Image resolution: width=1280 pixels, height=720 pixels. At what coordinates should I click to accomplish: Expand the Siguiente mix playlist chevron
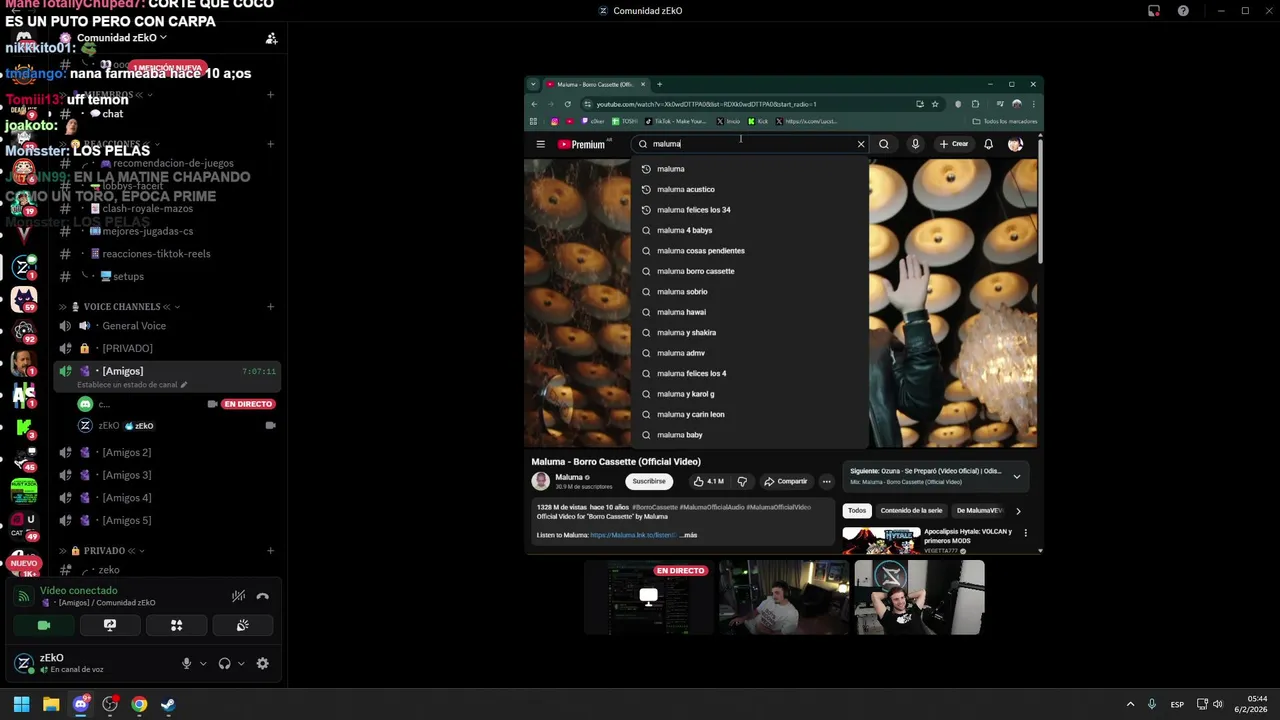pyautogui.click(x=1017, y=476)
